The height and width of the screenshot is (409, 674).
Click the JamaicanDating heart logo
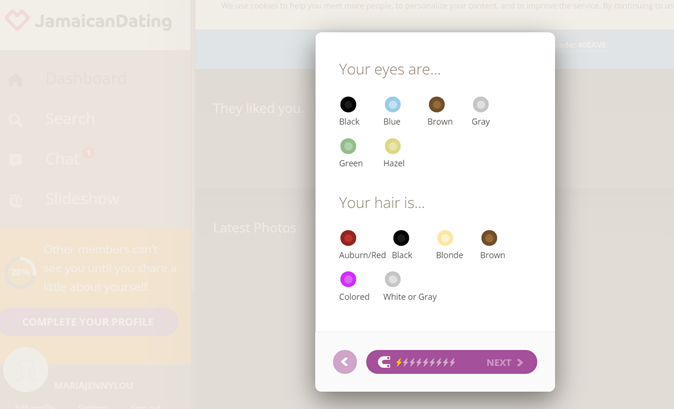click(17, 20)
